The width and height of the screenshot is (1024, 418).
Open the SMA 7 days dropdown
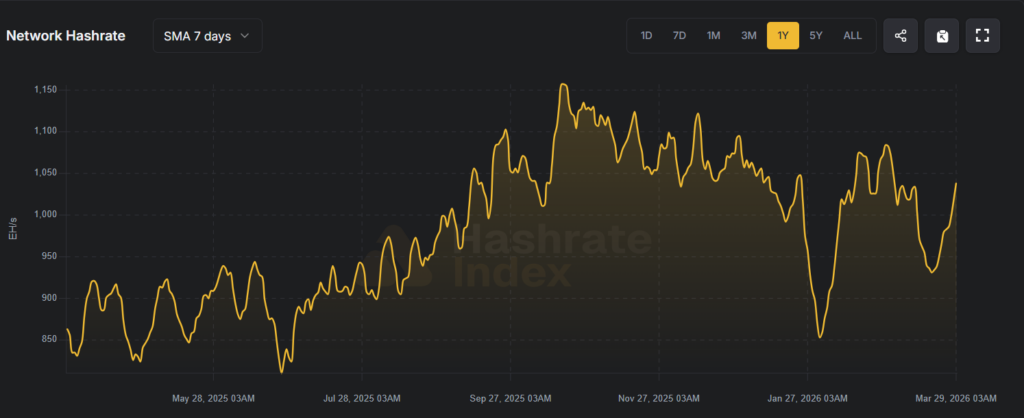tap(207, 36)
